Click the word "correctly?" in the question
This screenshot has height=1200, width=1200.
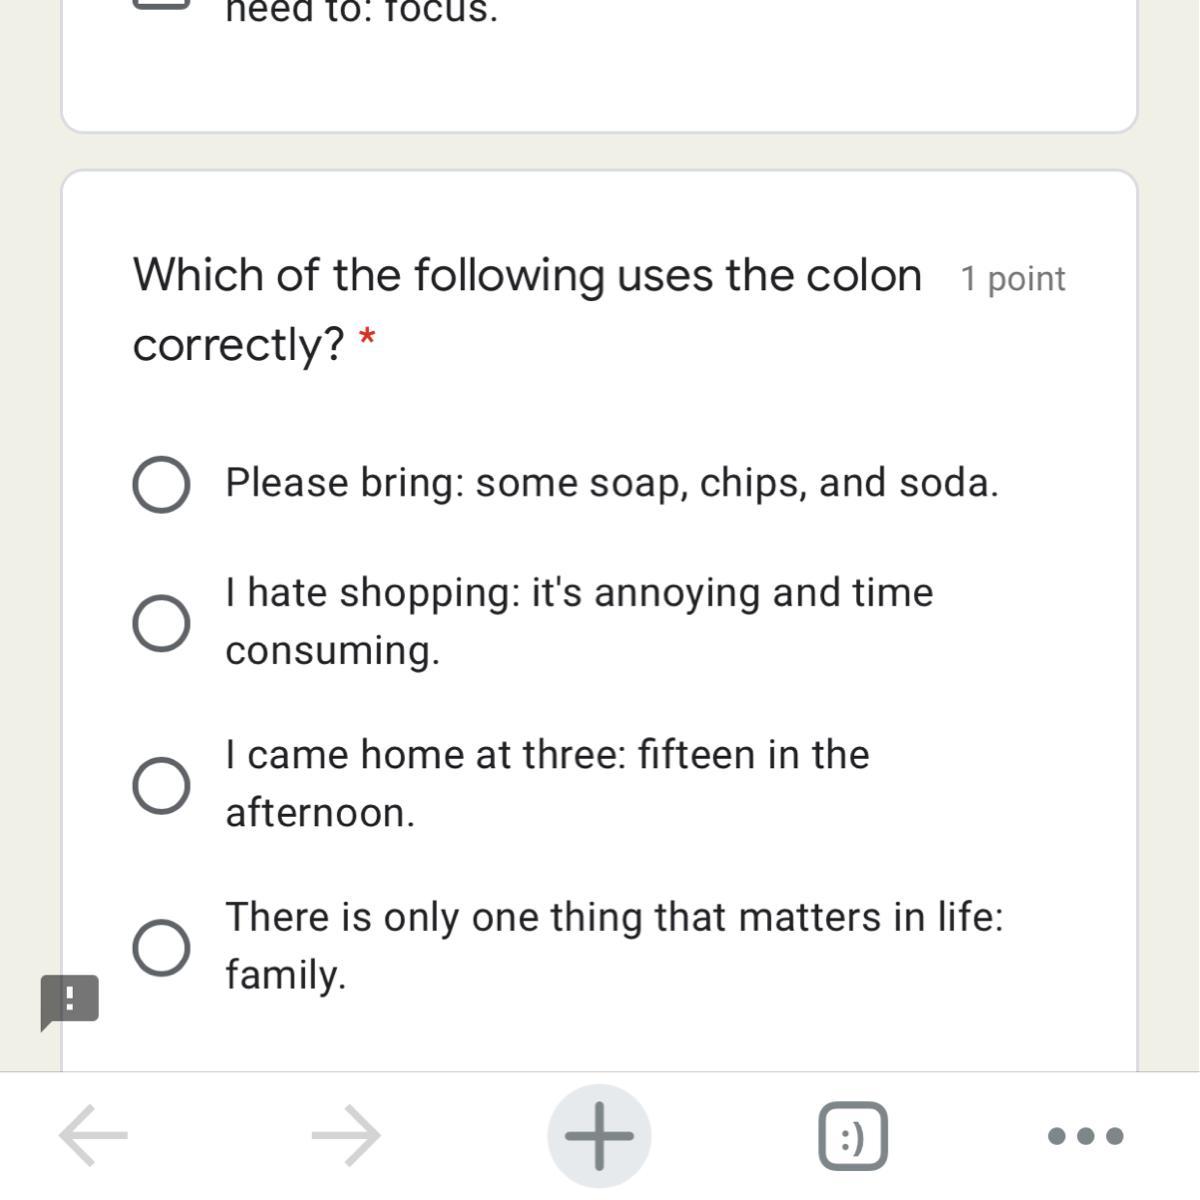tap(239, 345)
